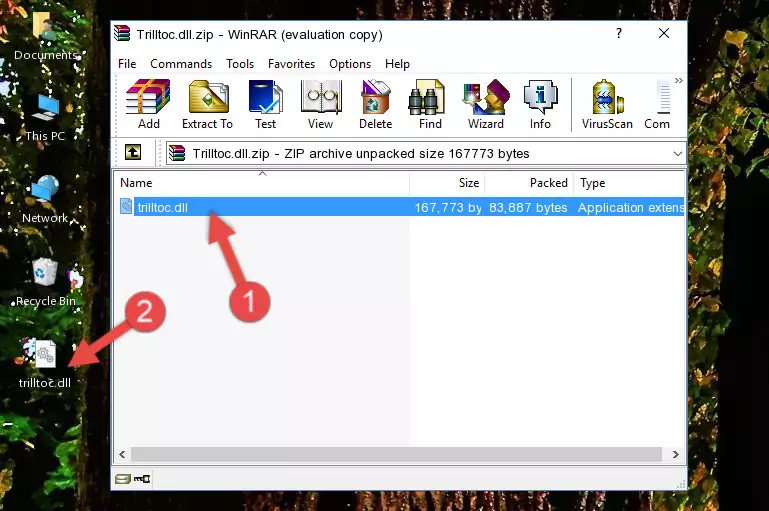Select the Documents desktop icon
This screenshot has height=511, width=769.
pyautogui.click(x=46, y=37)
